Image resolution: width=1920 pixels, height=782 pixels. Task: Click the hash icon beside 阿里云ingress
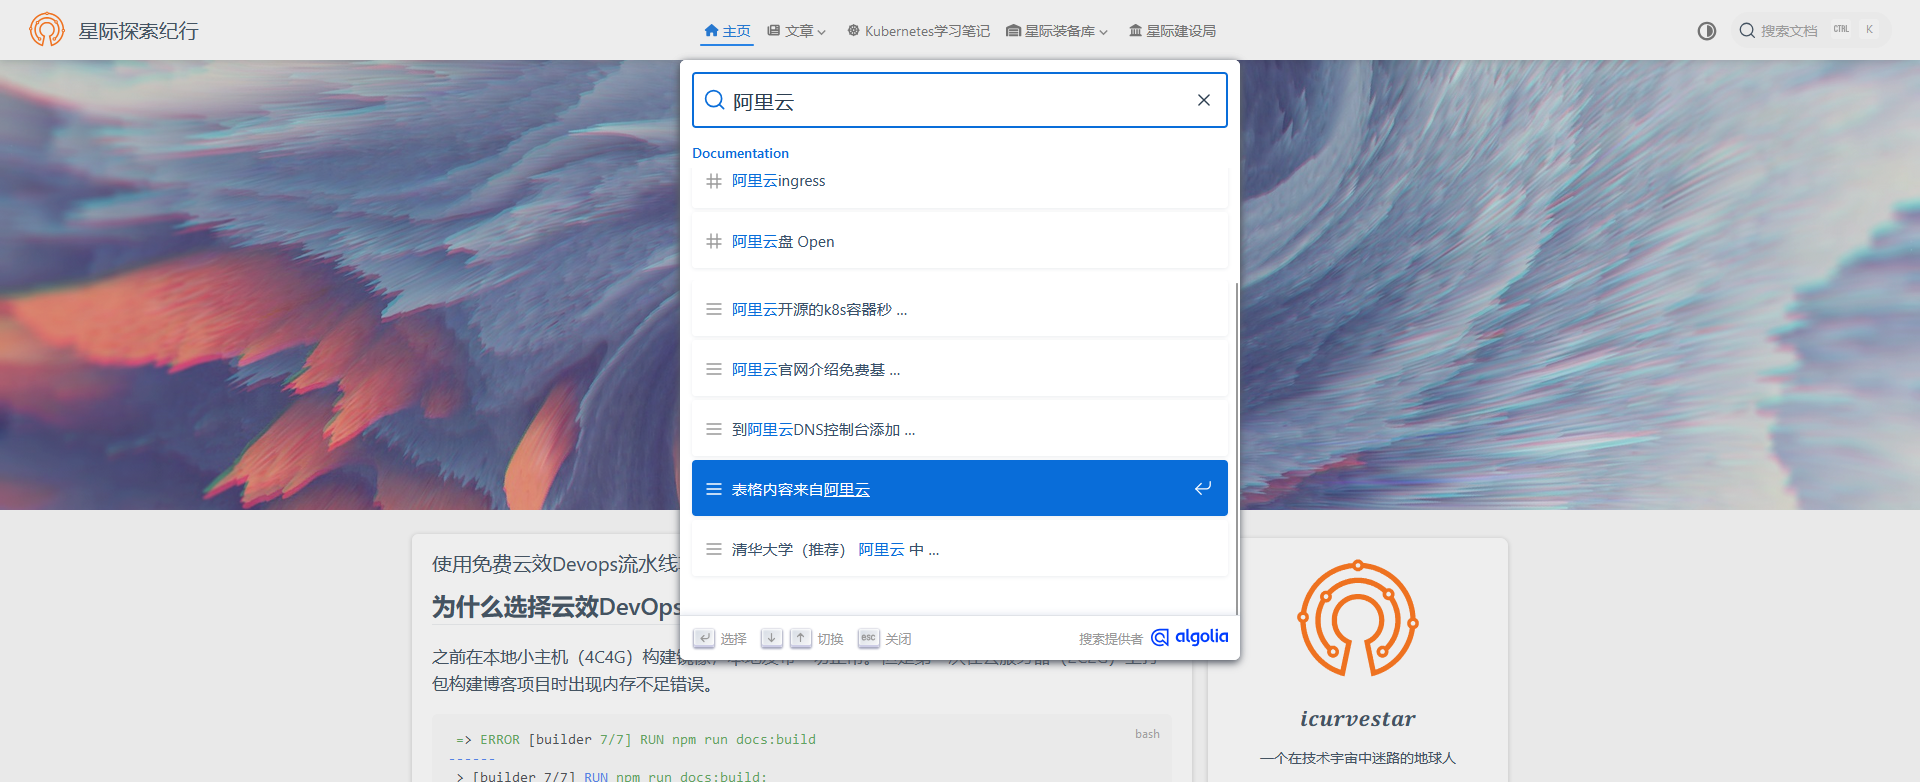pyautogui.click(x=714, y=181)
